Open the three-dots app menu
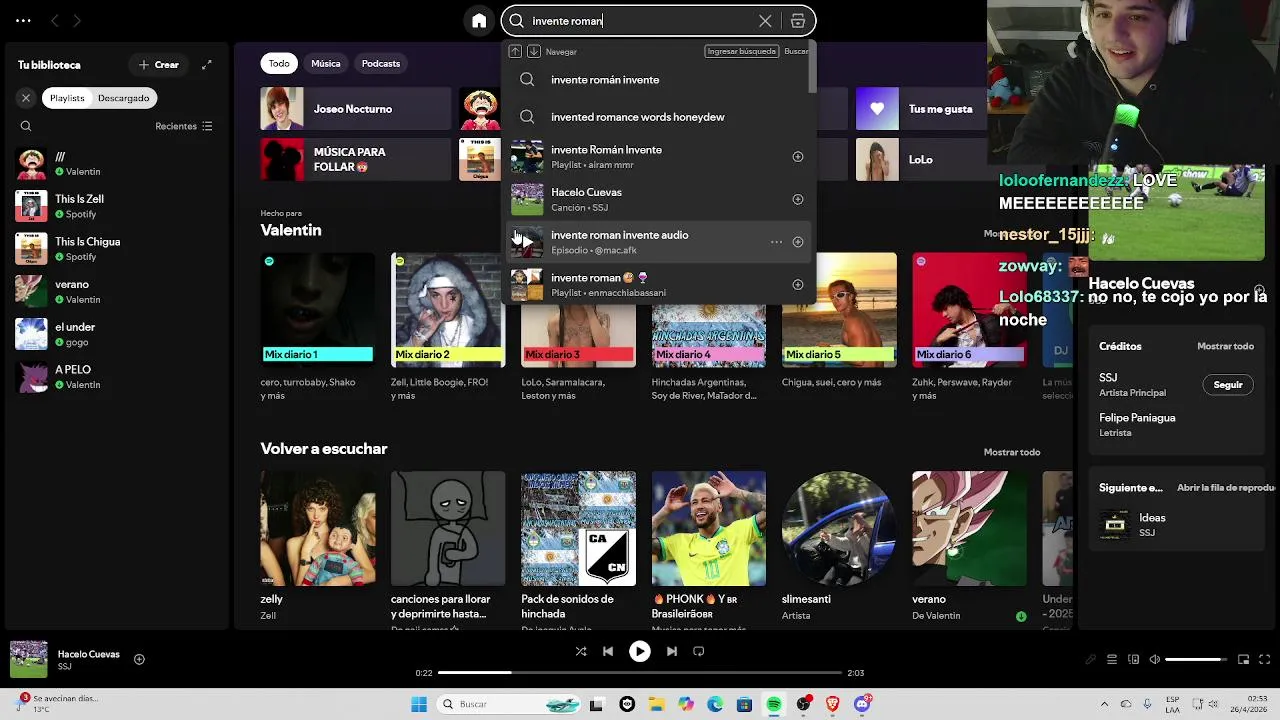Viewport: 1280px width, 720px height. click(23, 20)
